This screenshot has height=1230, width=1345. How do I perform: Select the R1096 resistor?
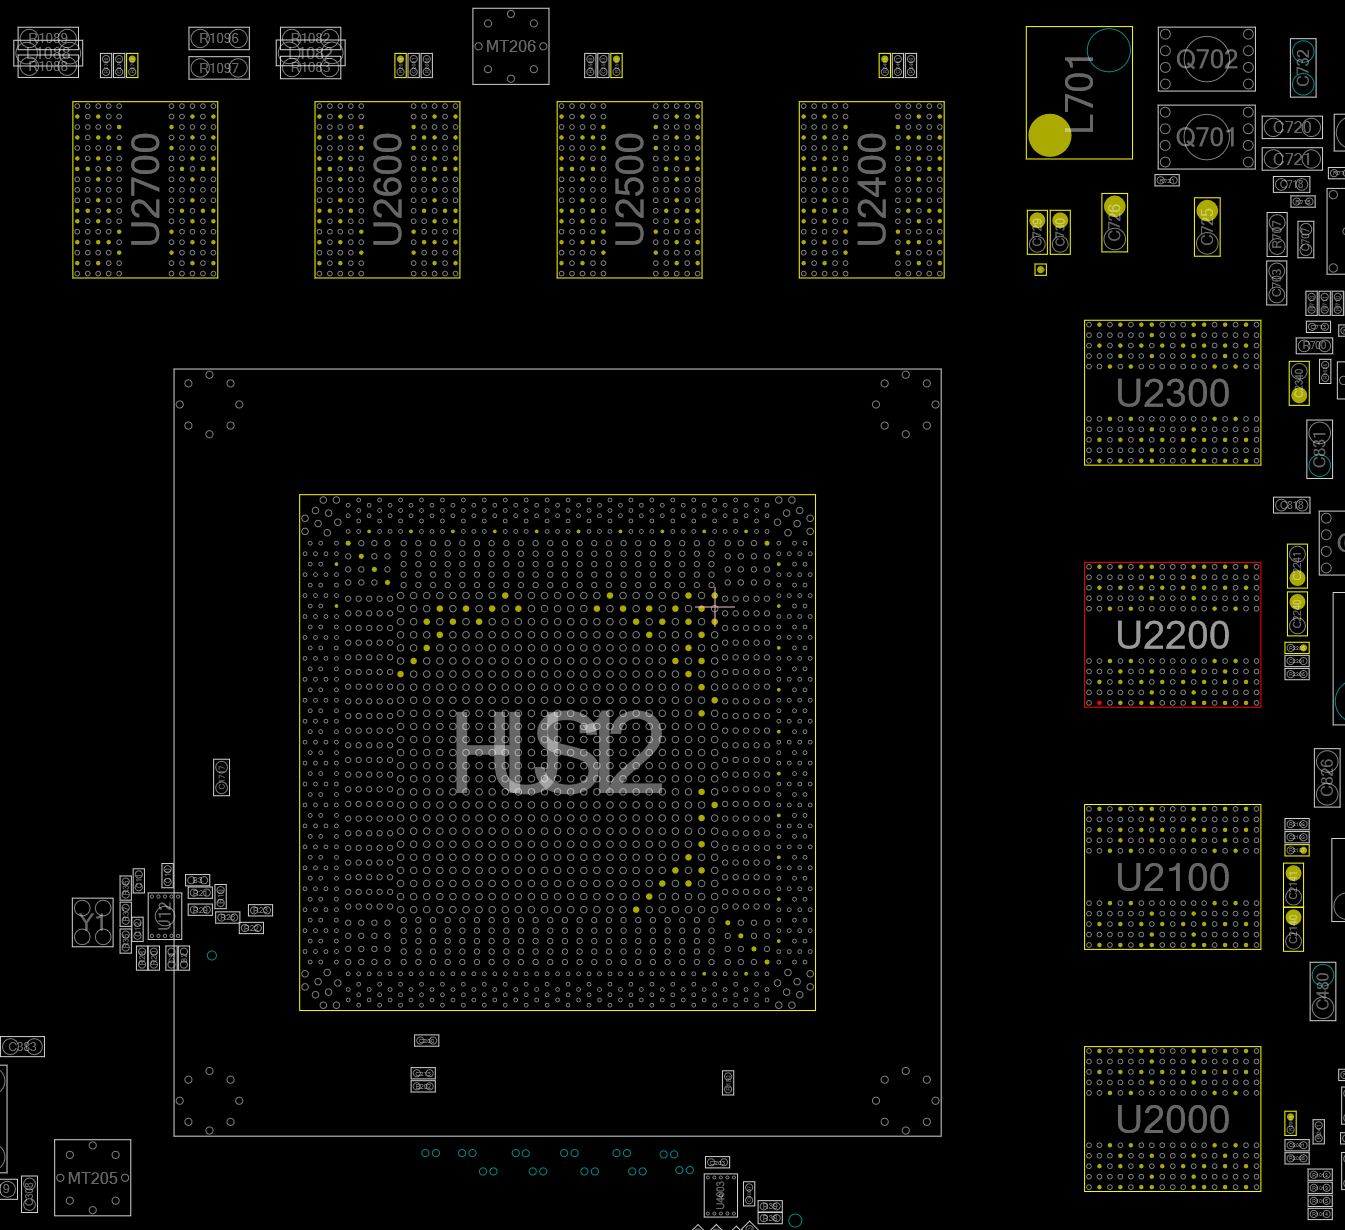(219, 38)
